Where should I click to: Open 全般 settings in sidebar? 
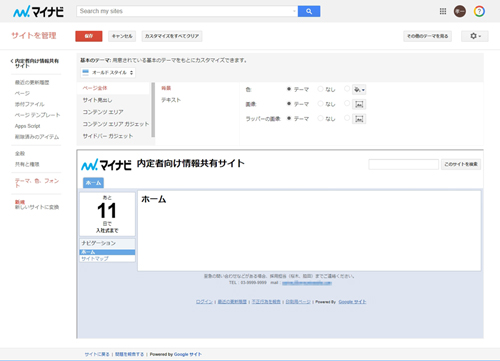(20, 153)
